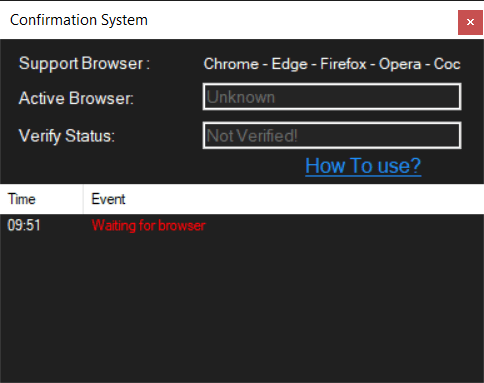
Task: Click the Verify Status field showing Not Verified!
Action: [332, 136]
